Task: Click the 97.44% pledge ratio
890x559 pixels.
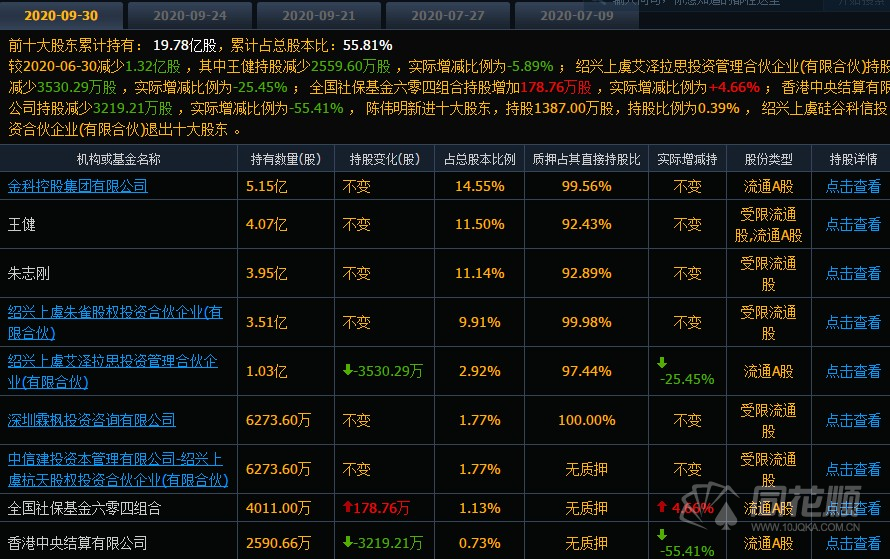Action: pos(586,371)
